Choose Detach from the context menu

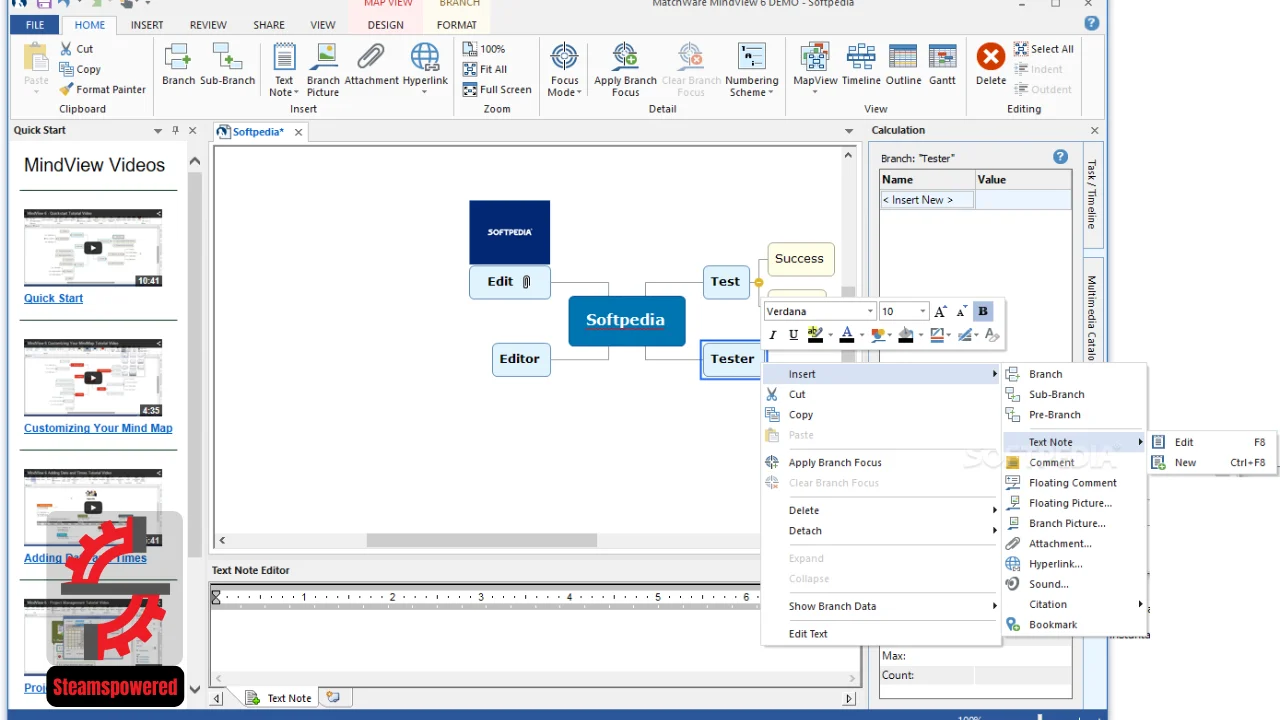pos(881,530)
